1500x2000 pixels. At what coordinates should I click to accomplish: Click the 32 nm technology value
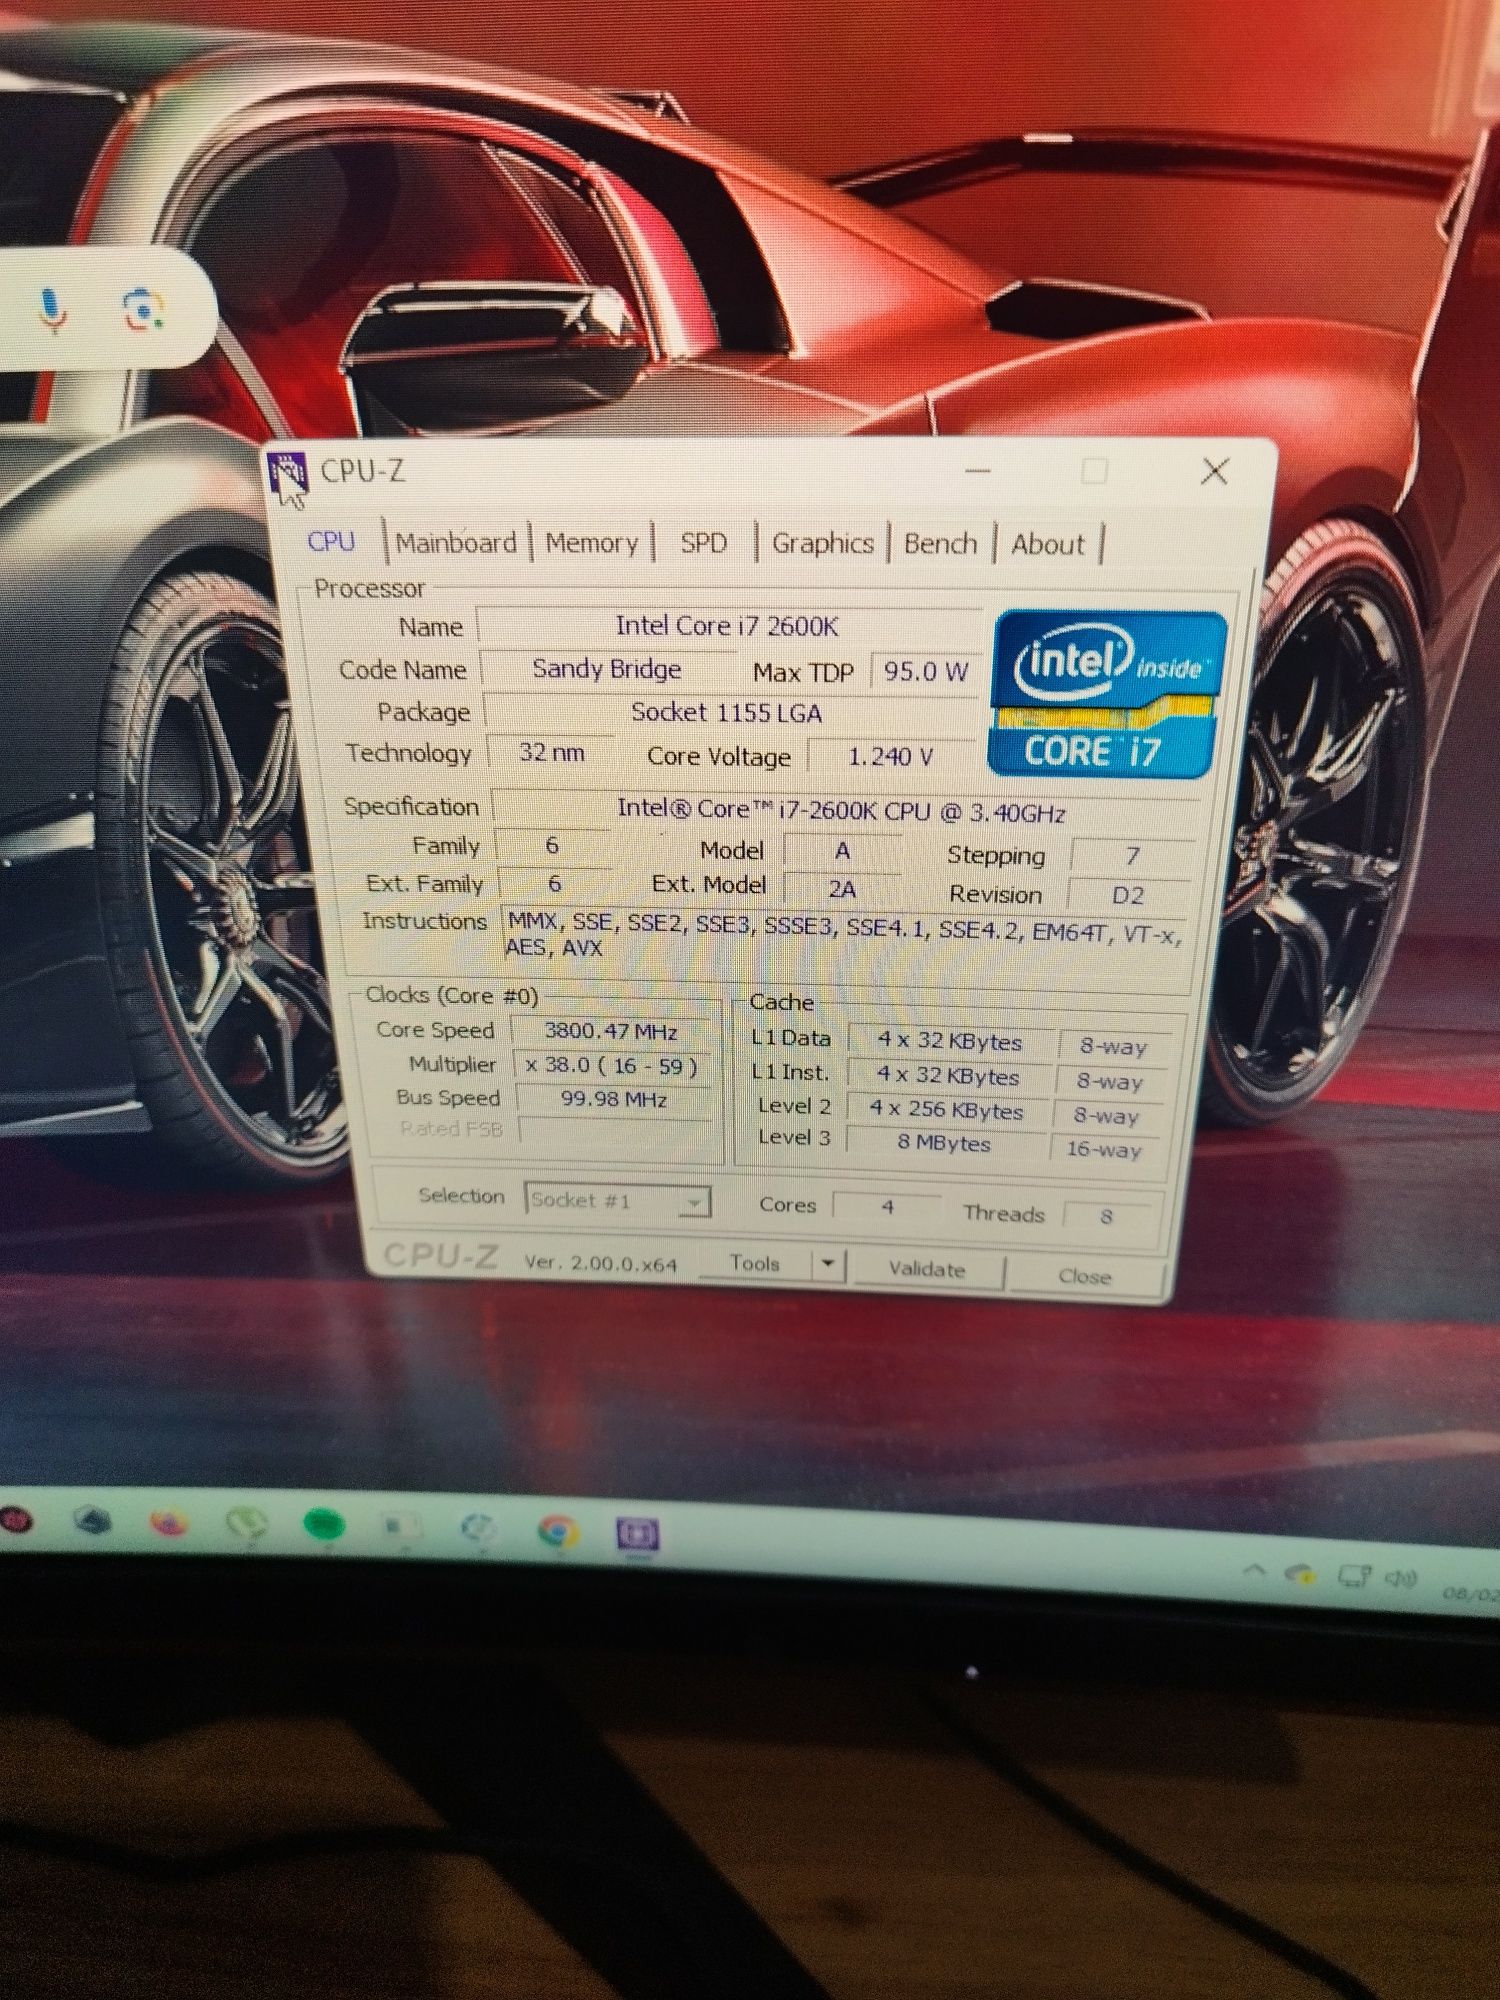coord(552,752)
